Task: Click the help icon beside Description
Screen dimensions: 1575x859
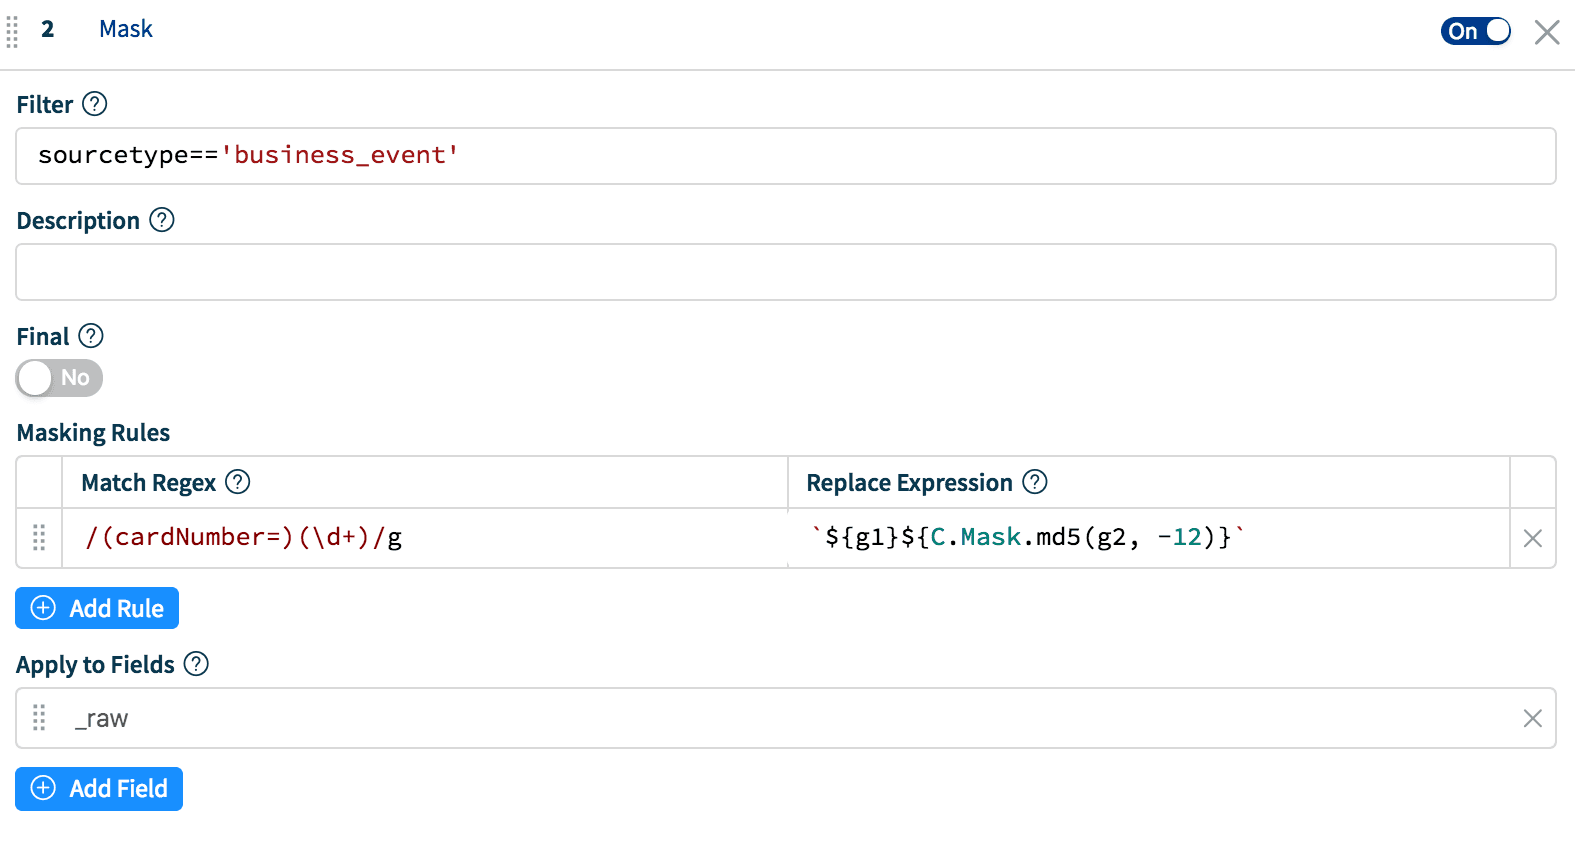Action: point(162,220)
